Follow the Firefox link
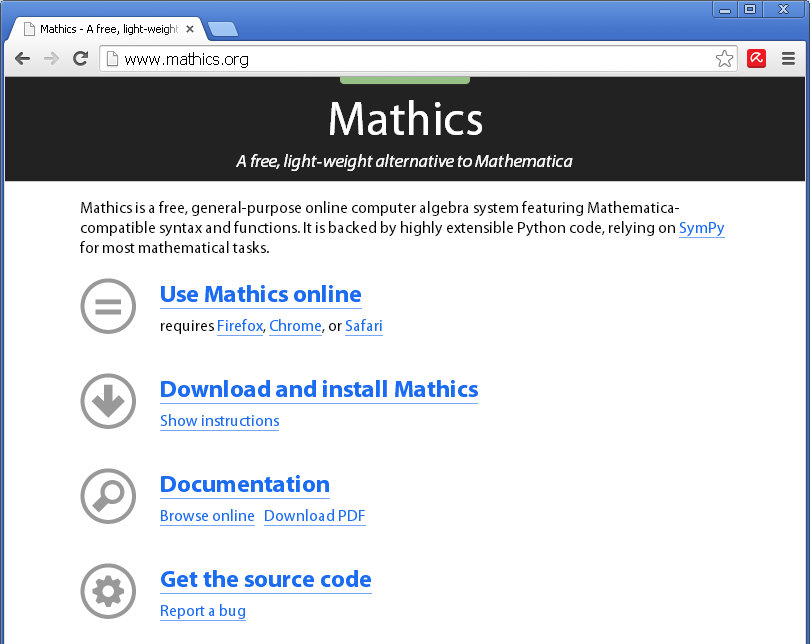The height and width of the screenshot is (644, 810). tap(240, 326)
